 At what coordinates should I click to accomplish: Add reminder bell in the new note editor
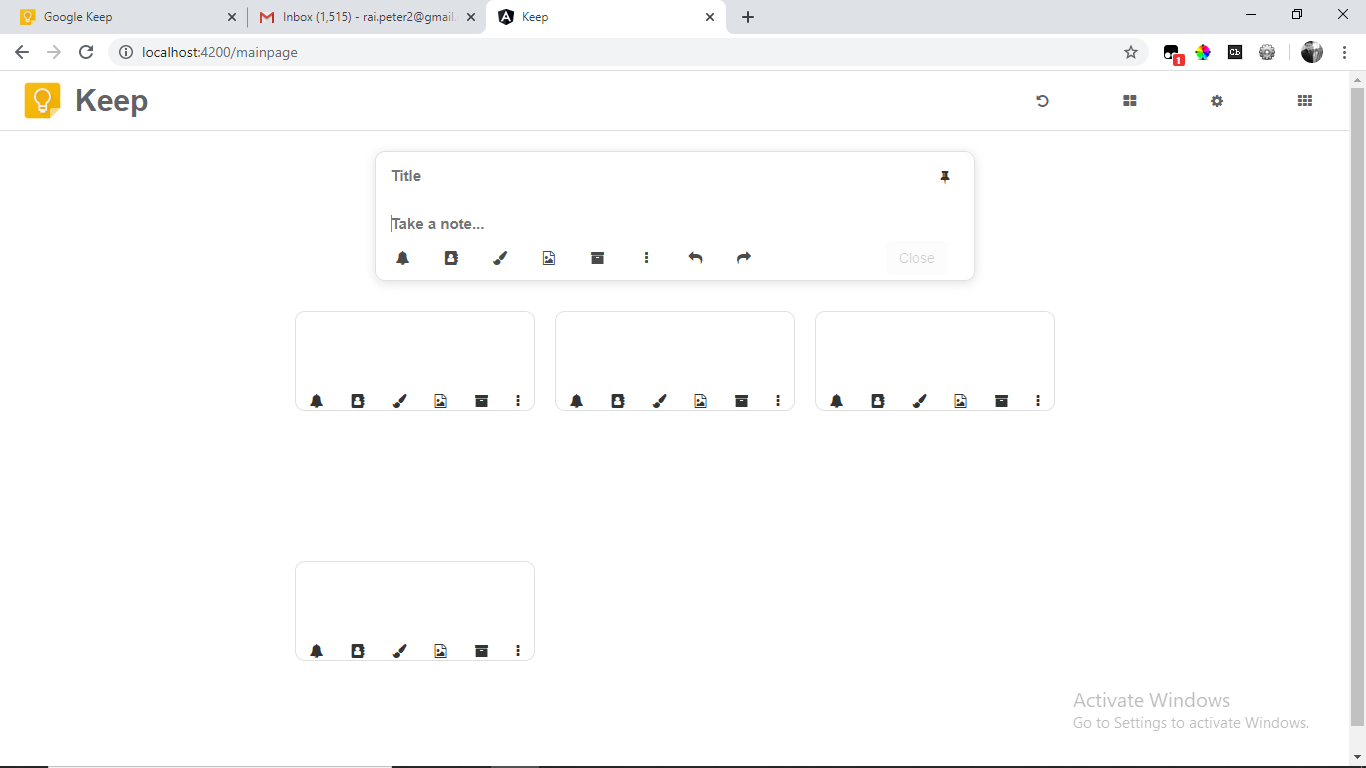tap(402, 258)
